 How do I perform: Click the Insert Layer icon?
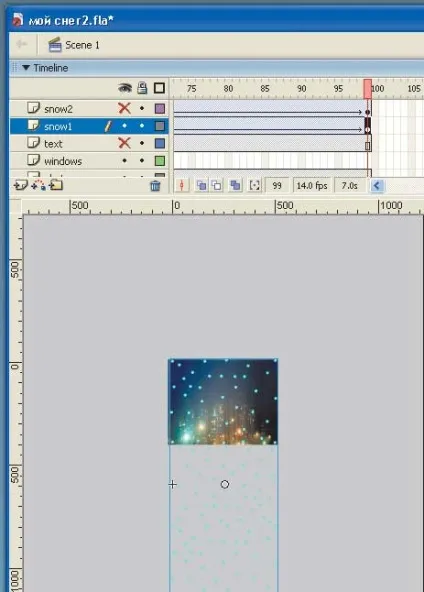(20, 185)
